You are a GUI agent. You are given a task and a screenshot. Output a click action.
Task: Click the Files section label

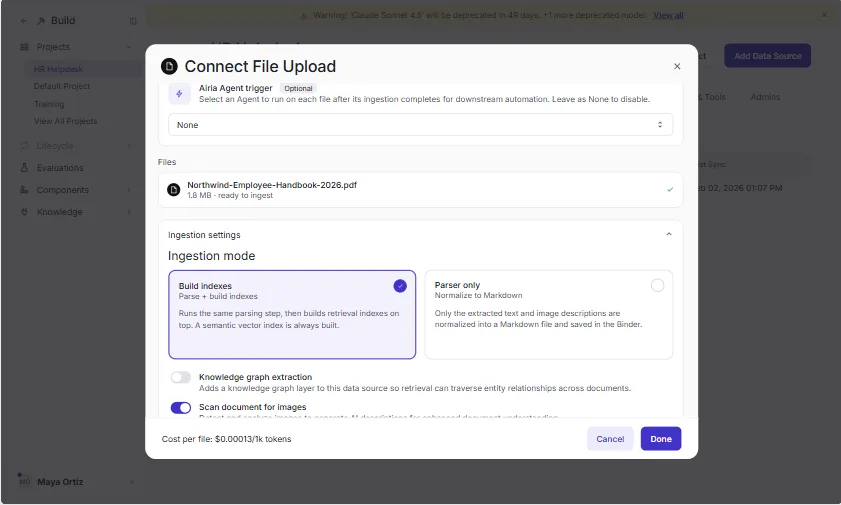point(167,162)
